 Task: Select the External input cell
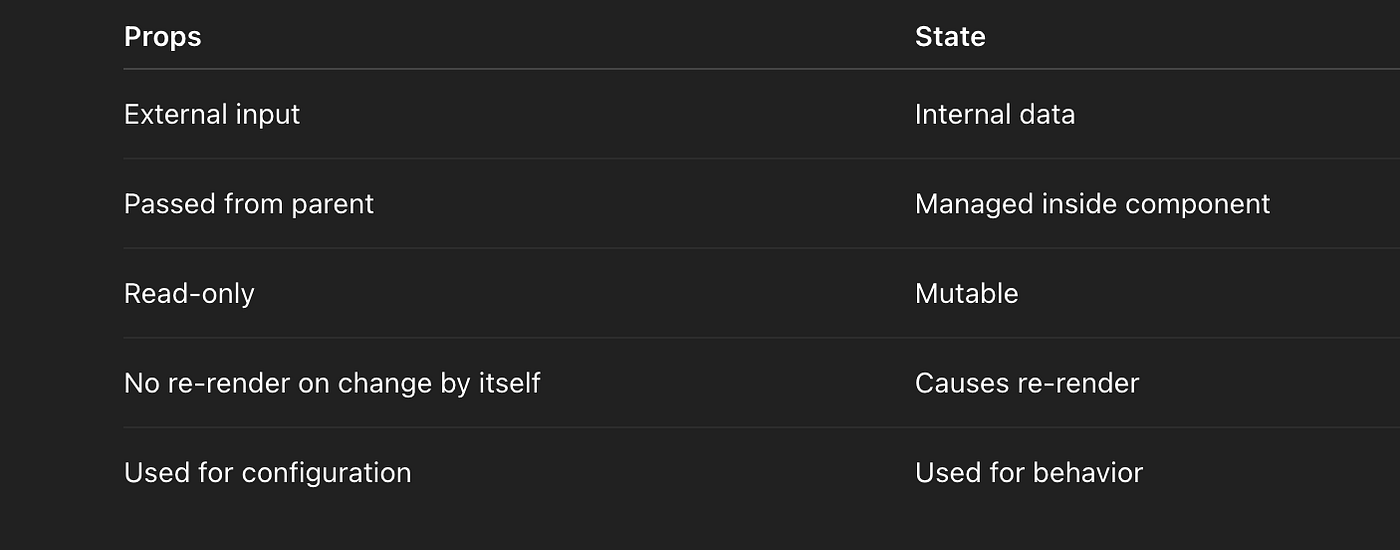point(212,114)
